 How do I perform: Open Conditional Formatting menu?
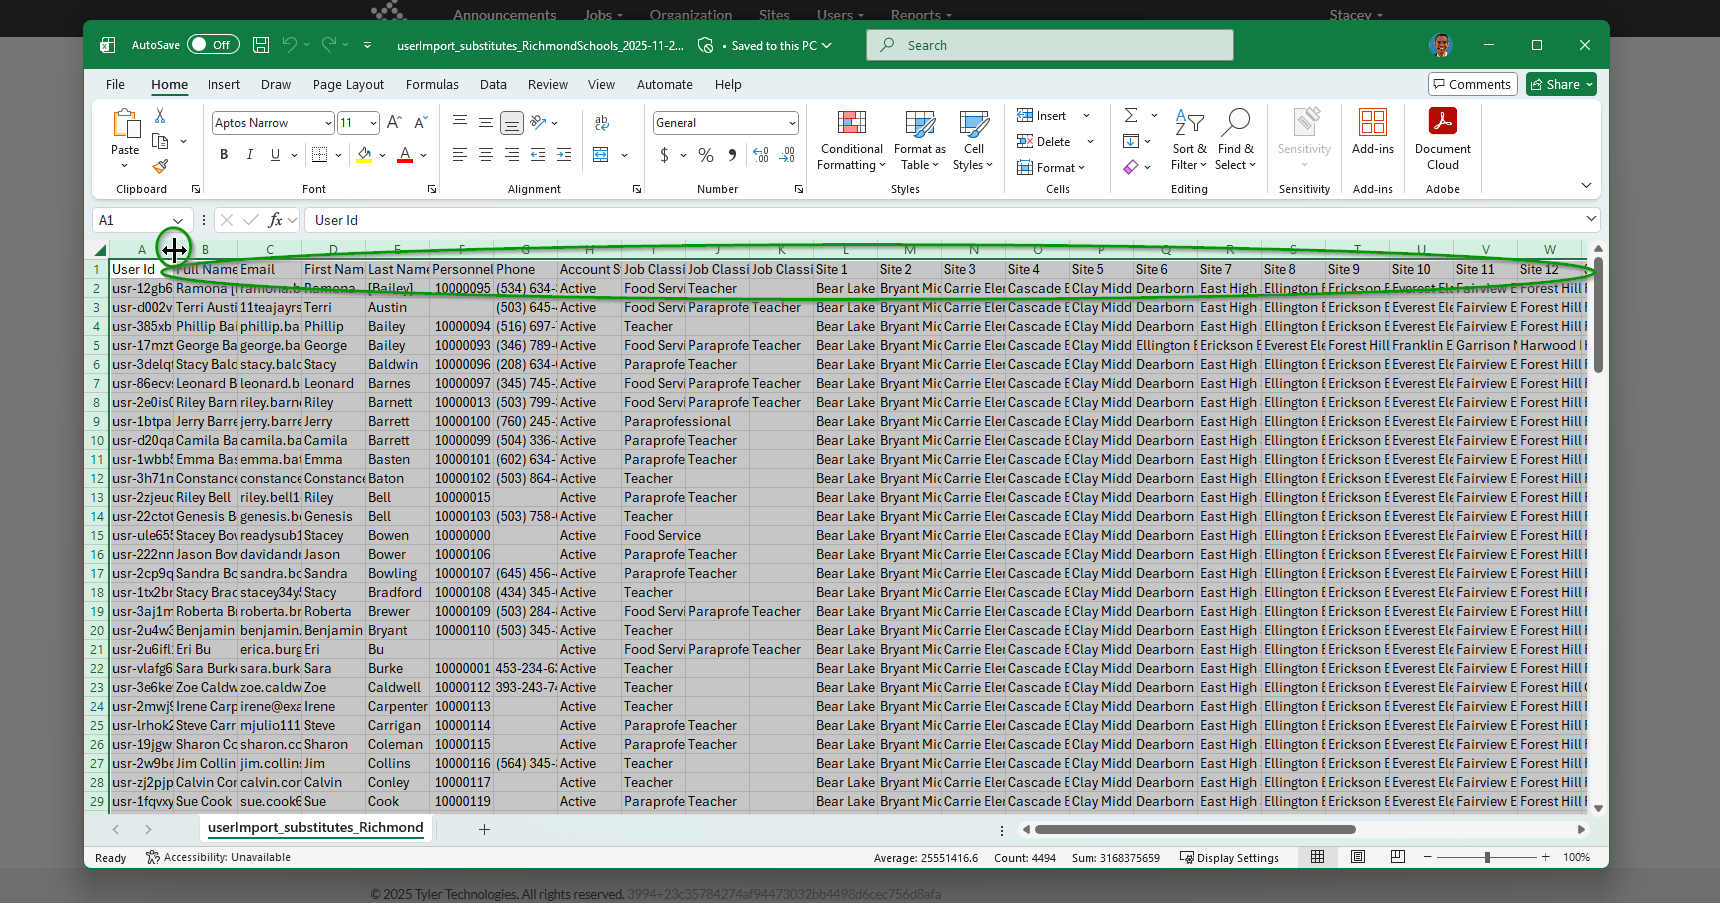(851, 140)
